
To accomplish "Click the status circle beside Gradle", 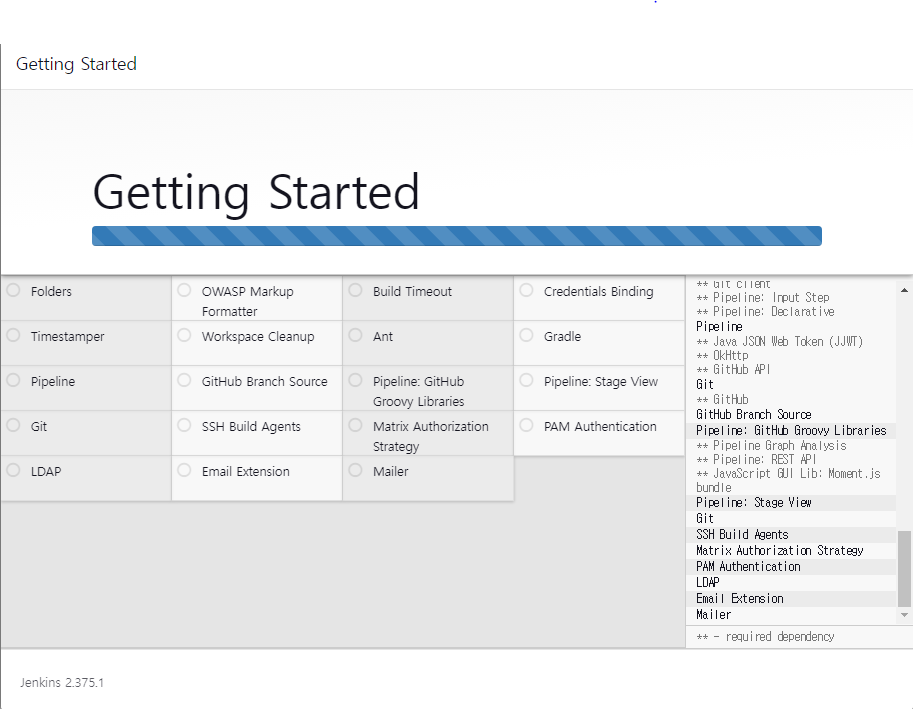I will point(526,335).
